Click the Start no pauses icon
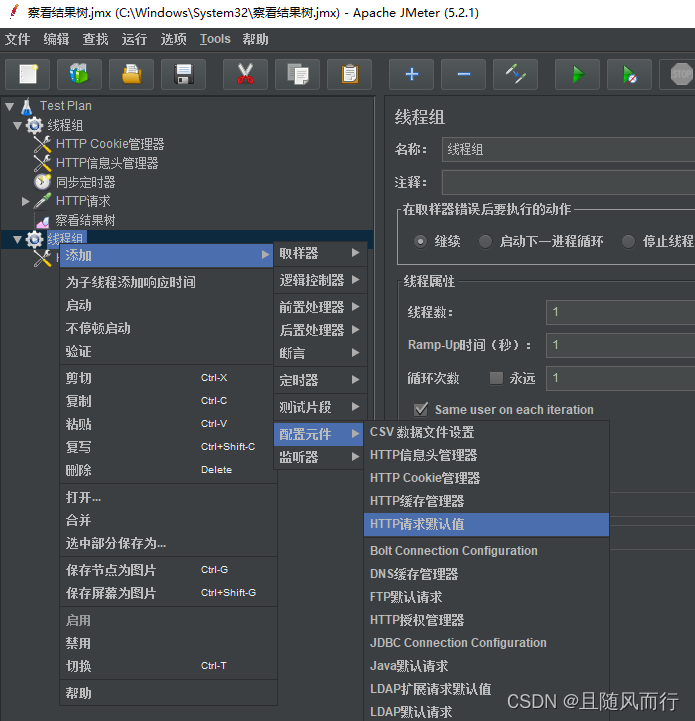Image resolution: width=695 pixels, height=721 pixels. (x=630, y=74)
